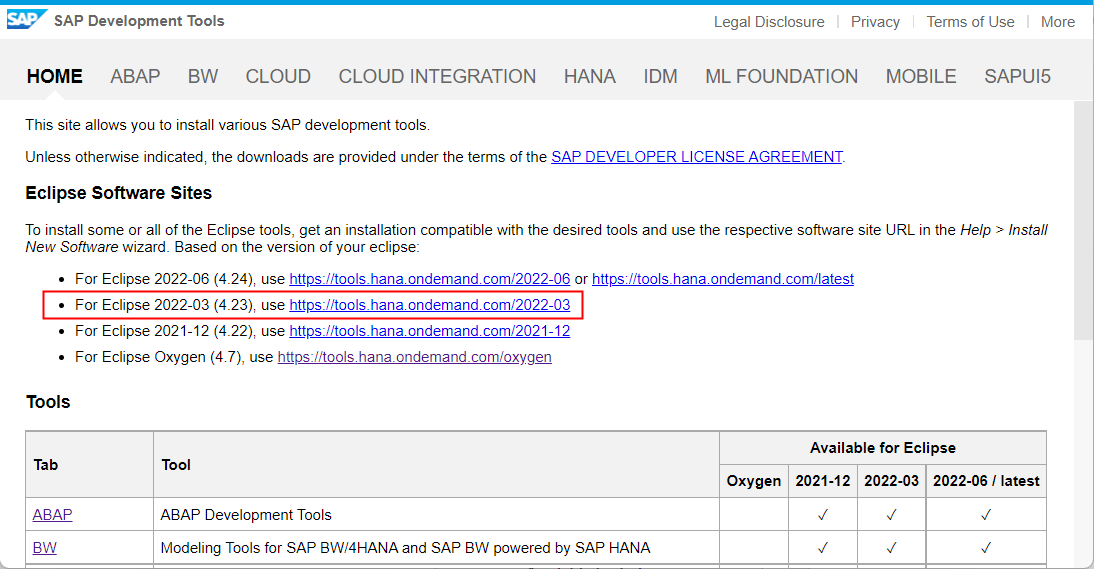Open the Privacy link in header
This screenshot has width=1094, height=570.
tap(875, 22)
